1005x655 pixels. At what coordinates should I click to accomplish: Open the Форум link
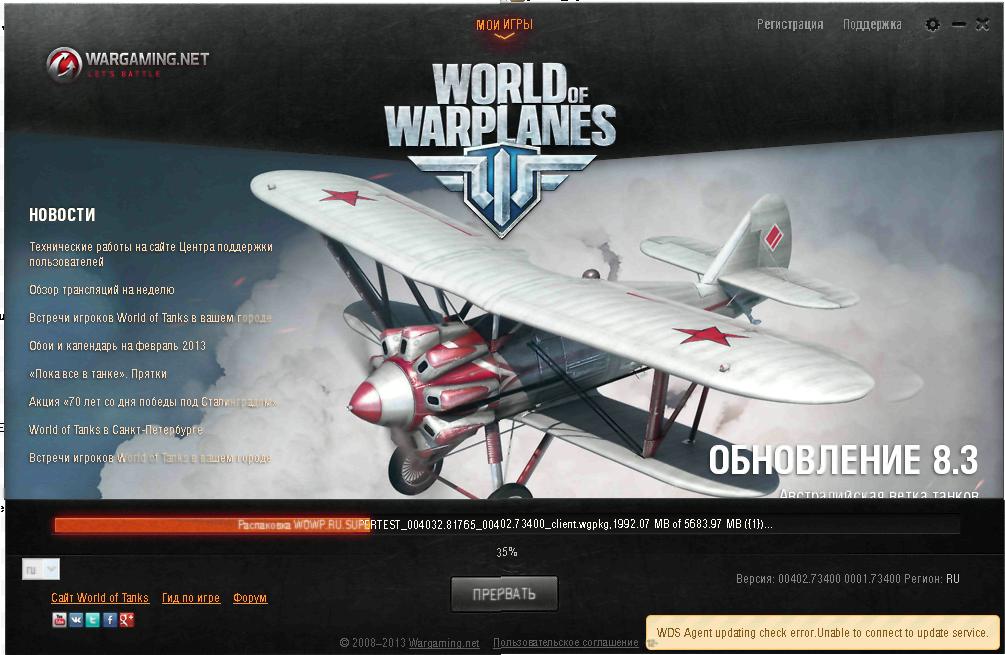[250, 598]
